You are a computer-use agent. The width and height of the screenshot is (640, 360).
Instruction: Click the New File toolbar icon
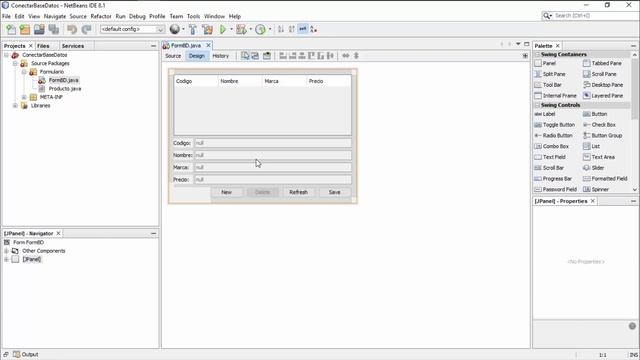pos(11,29)
